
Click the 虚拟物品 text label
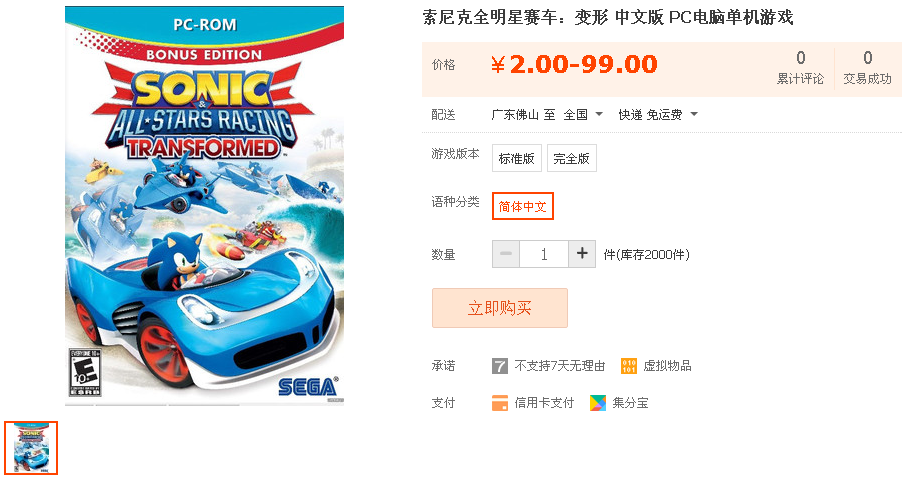(x=667, y=366)
